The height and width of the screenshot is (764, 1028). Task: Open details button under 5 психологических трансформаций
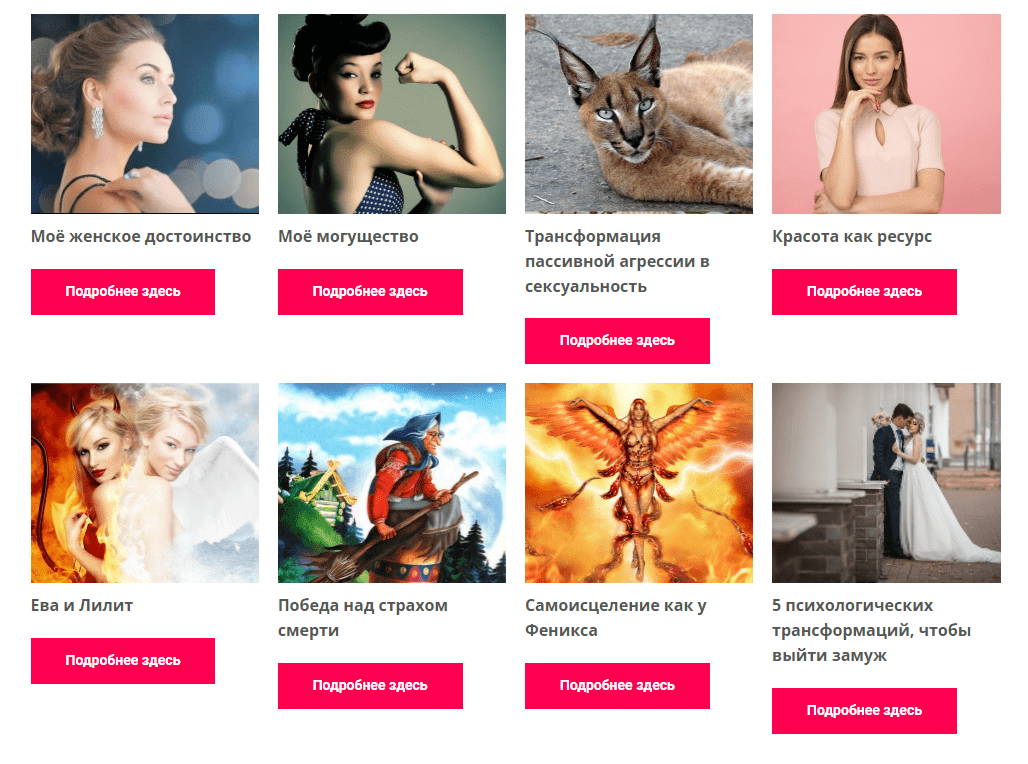[865, 711]
